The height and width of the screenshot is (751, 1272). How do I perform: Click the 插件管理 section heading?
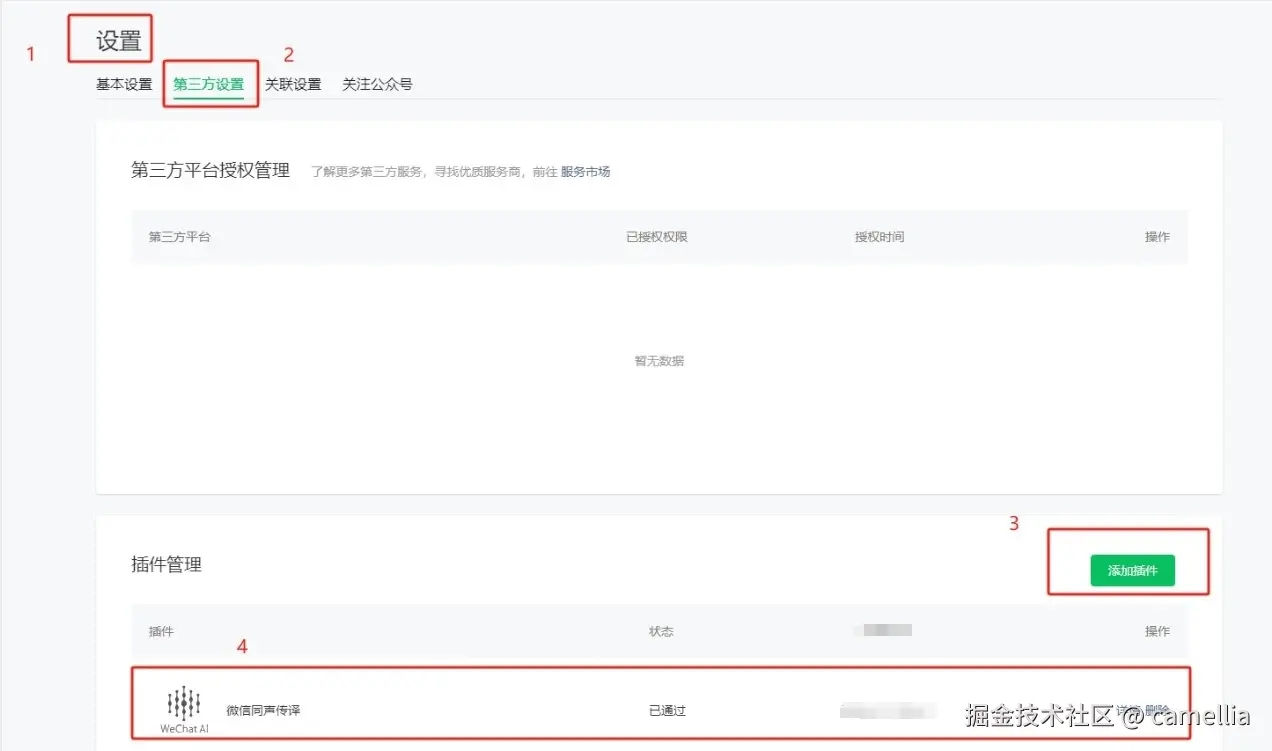click(166, 565)
